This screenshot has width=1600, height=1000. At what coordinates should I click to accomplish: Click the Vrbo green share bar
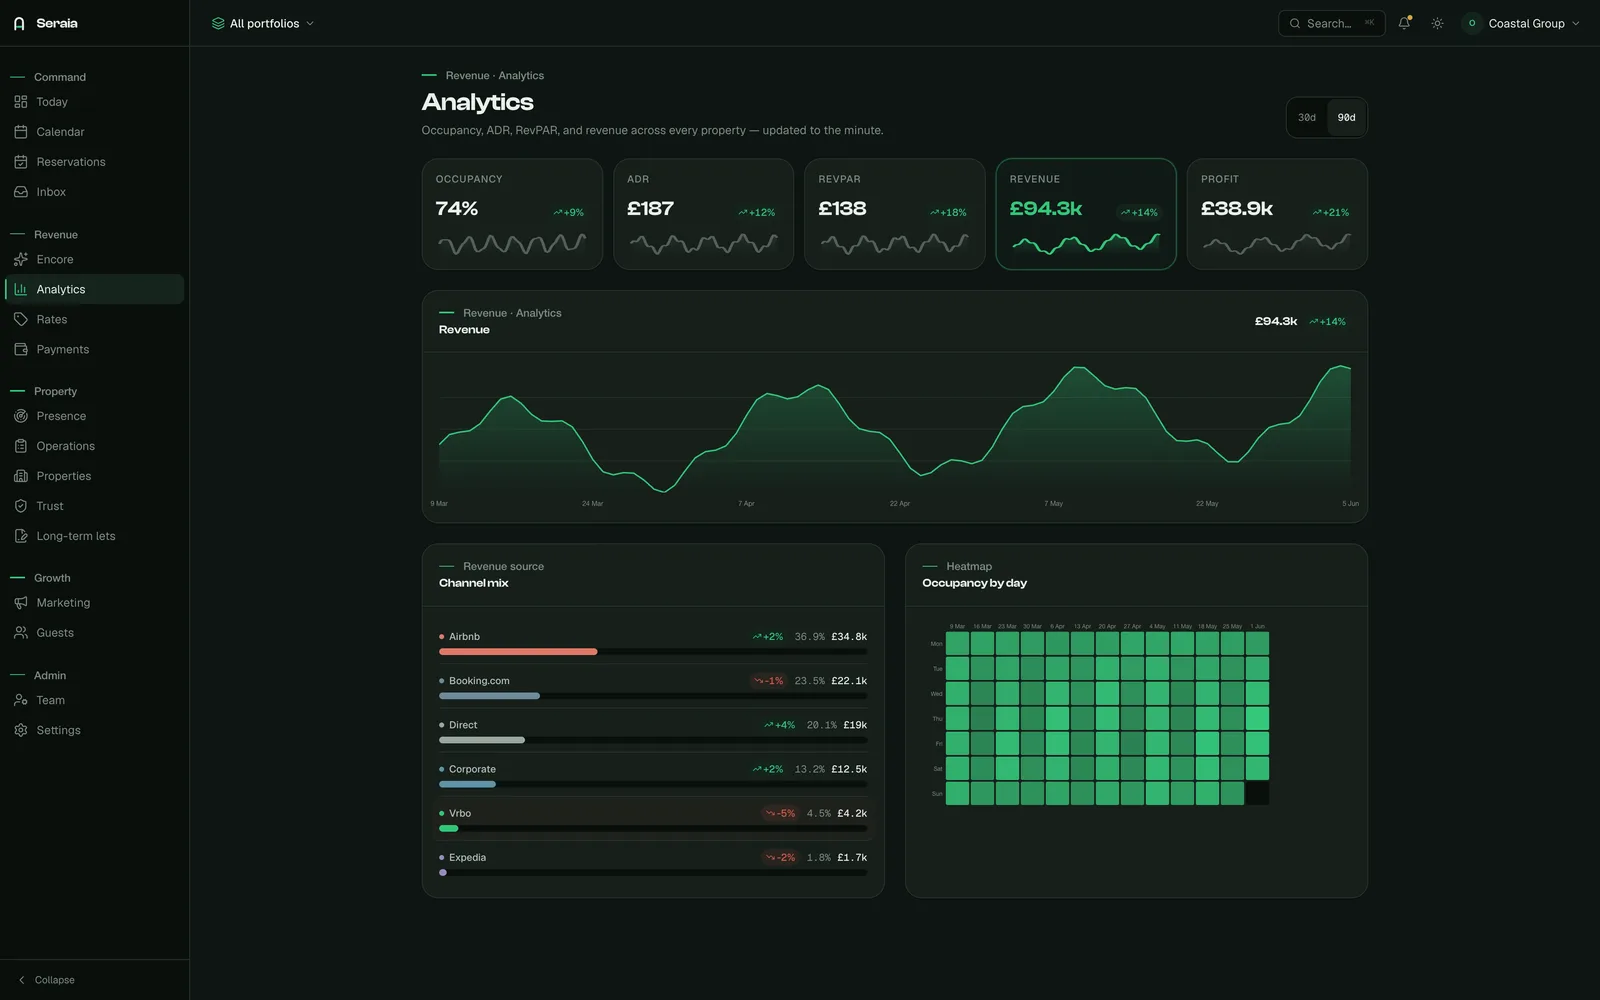point(448,828)
